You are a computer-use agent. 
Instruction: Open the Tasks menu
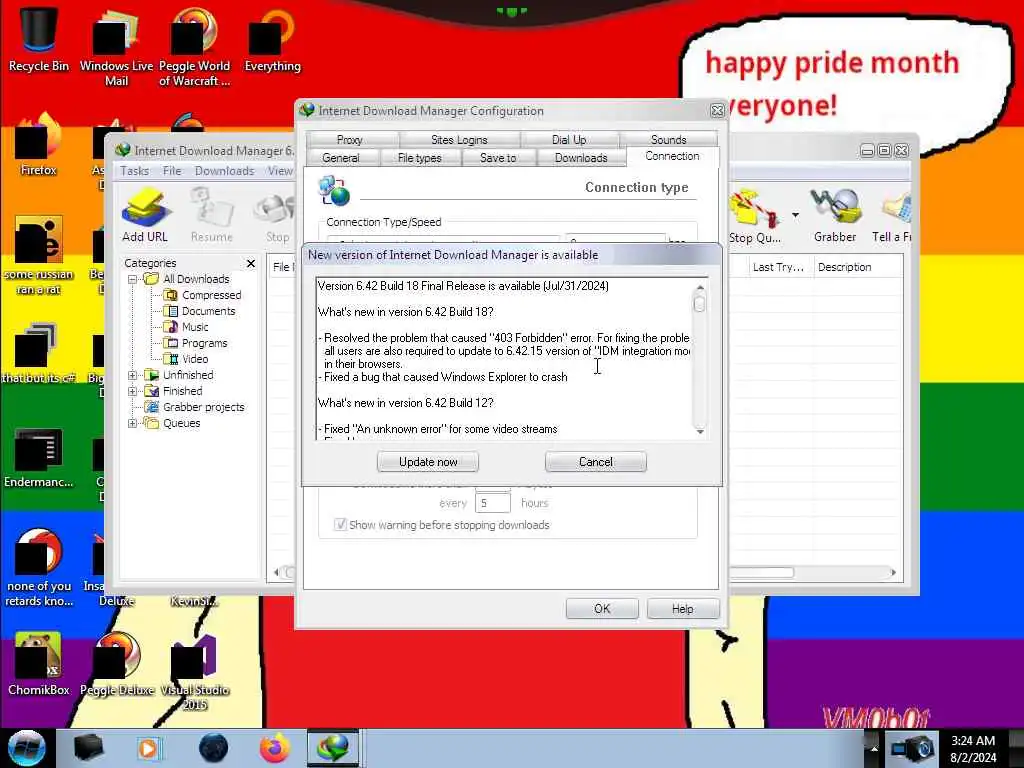135,170
